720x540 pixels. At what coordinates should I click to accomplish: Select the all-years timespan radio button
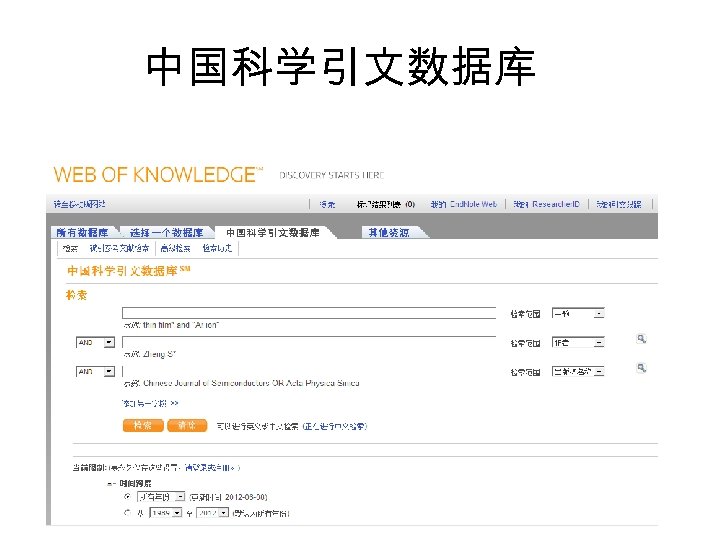128,496
